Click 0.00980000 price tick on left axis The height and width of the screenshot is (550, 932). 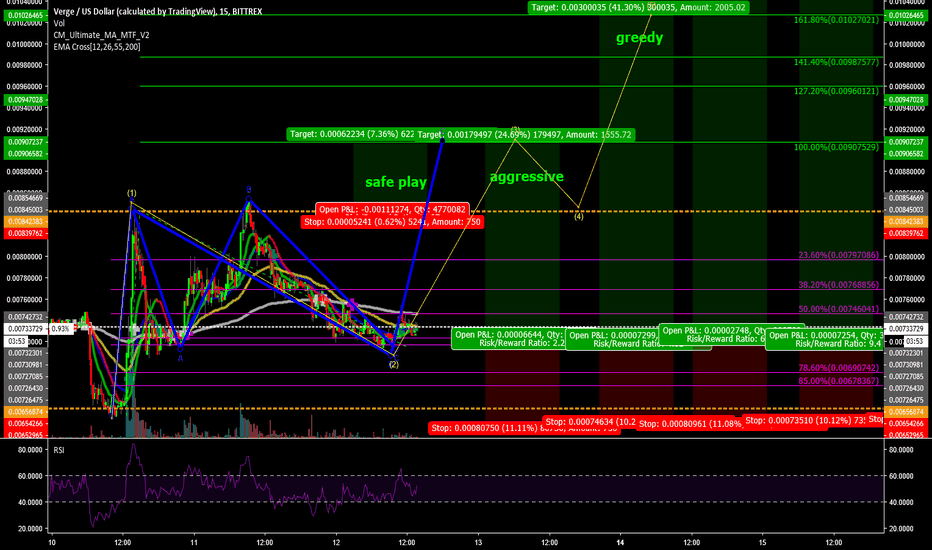pos(24,65)
